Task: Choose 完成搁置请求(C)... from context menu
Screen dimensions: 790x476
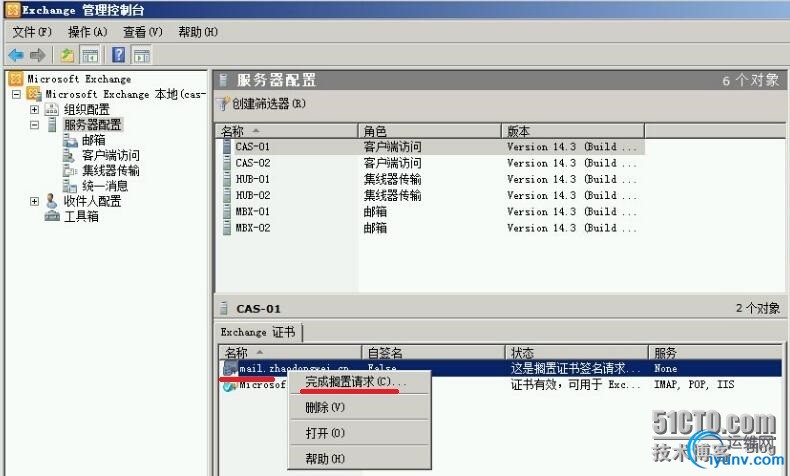Action: (359, 382)
